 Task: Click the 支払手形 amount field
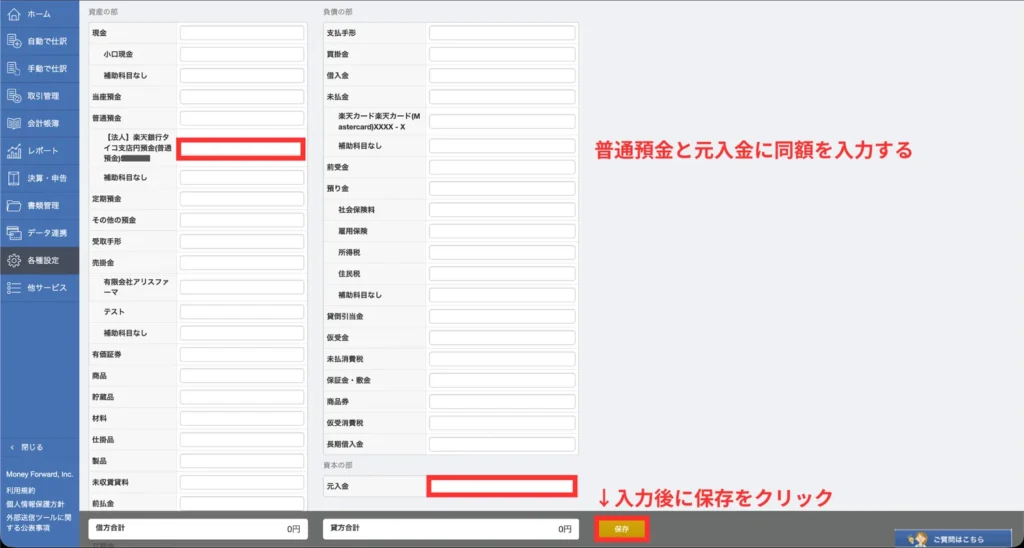(x=502, y=33)
